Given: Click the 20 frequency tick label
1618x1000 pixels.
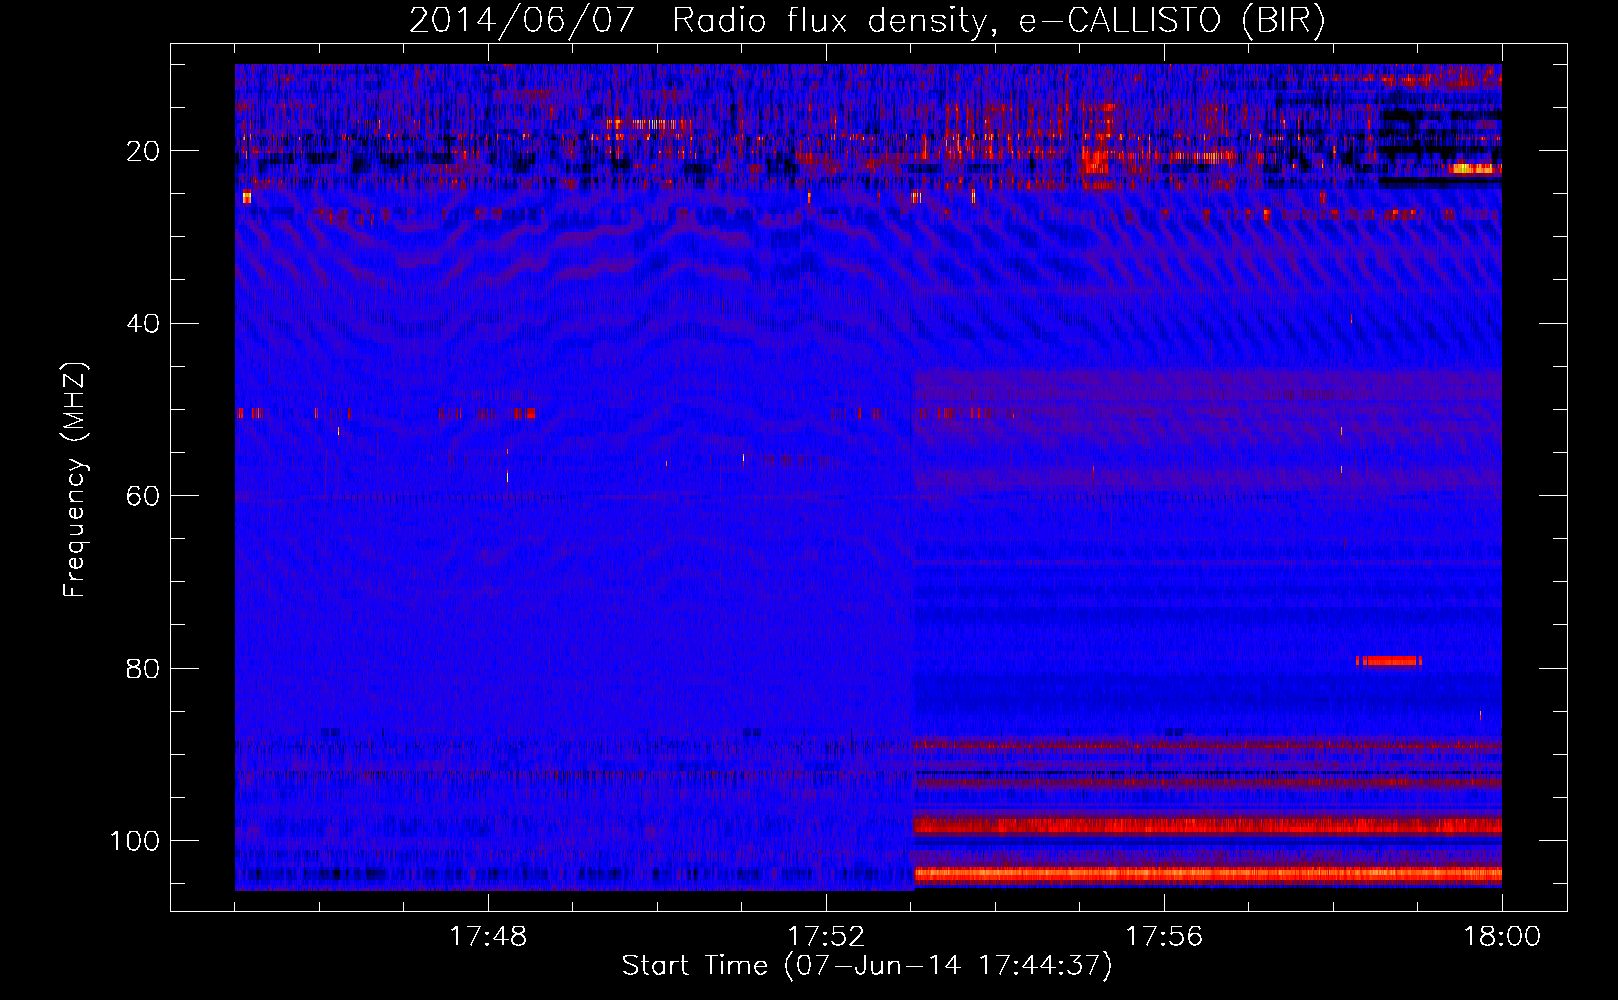Looking at the screenshot, I should pyautogui.click(x=143, y=151).
